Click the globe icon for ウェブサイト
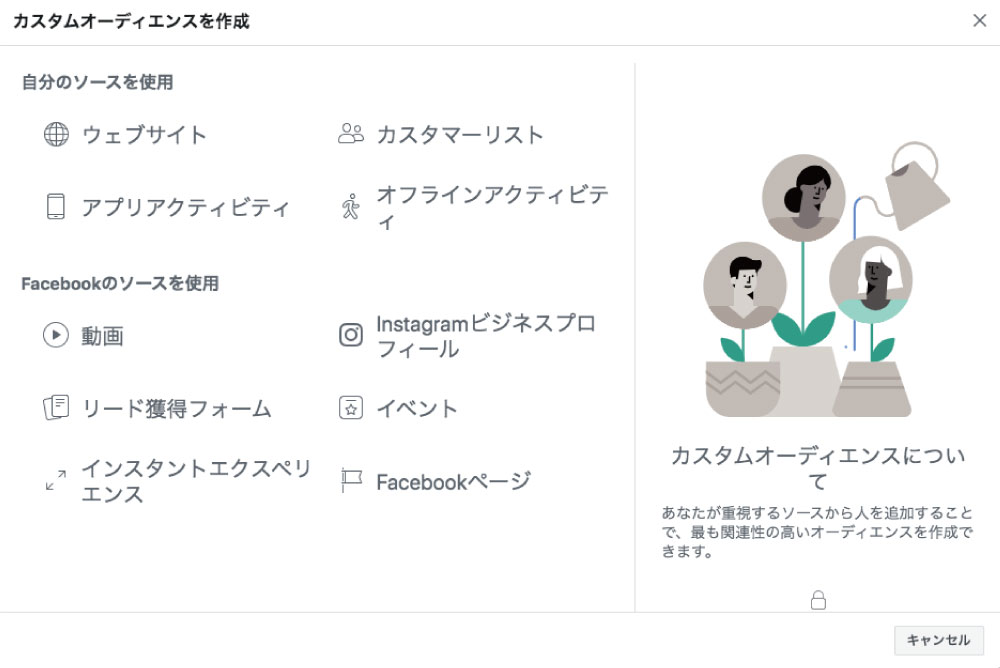 [x=56, y=135]
